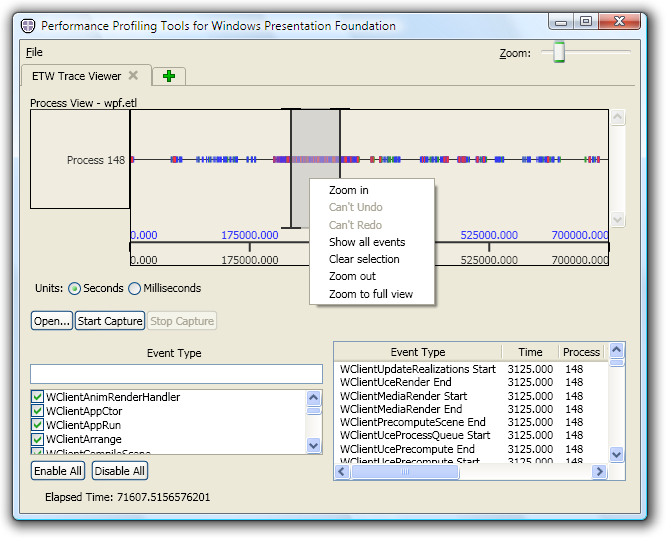Click the Start Capture button
Viewport: 666px width, 538px height.
pos(110,321)
